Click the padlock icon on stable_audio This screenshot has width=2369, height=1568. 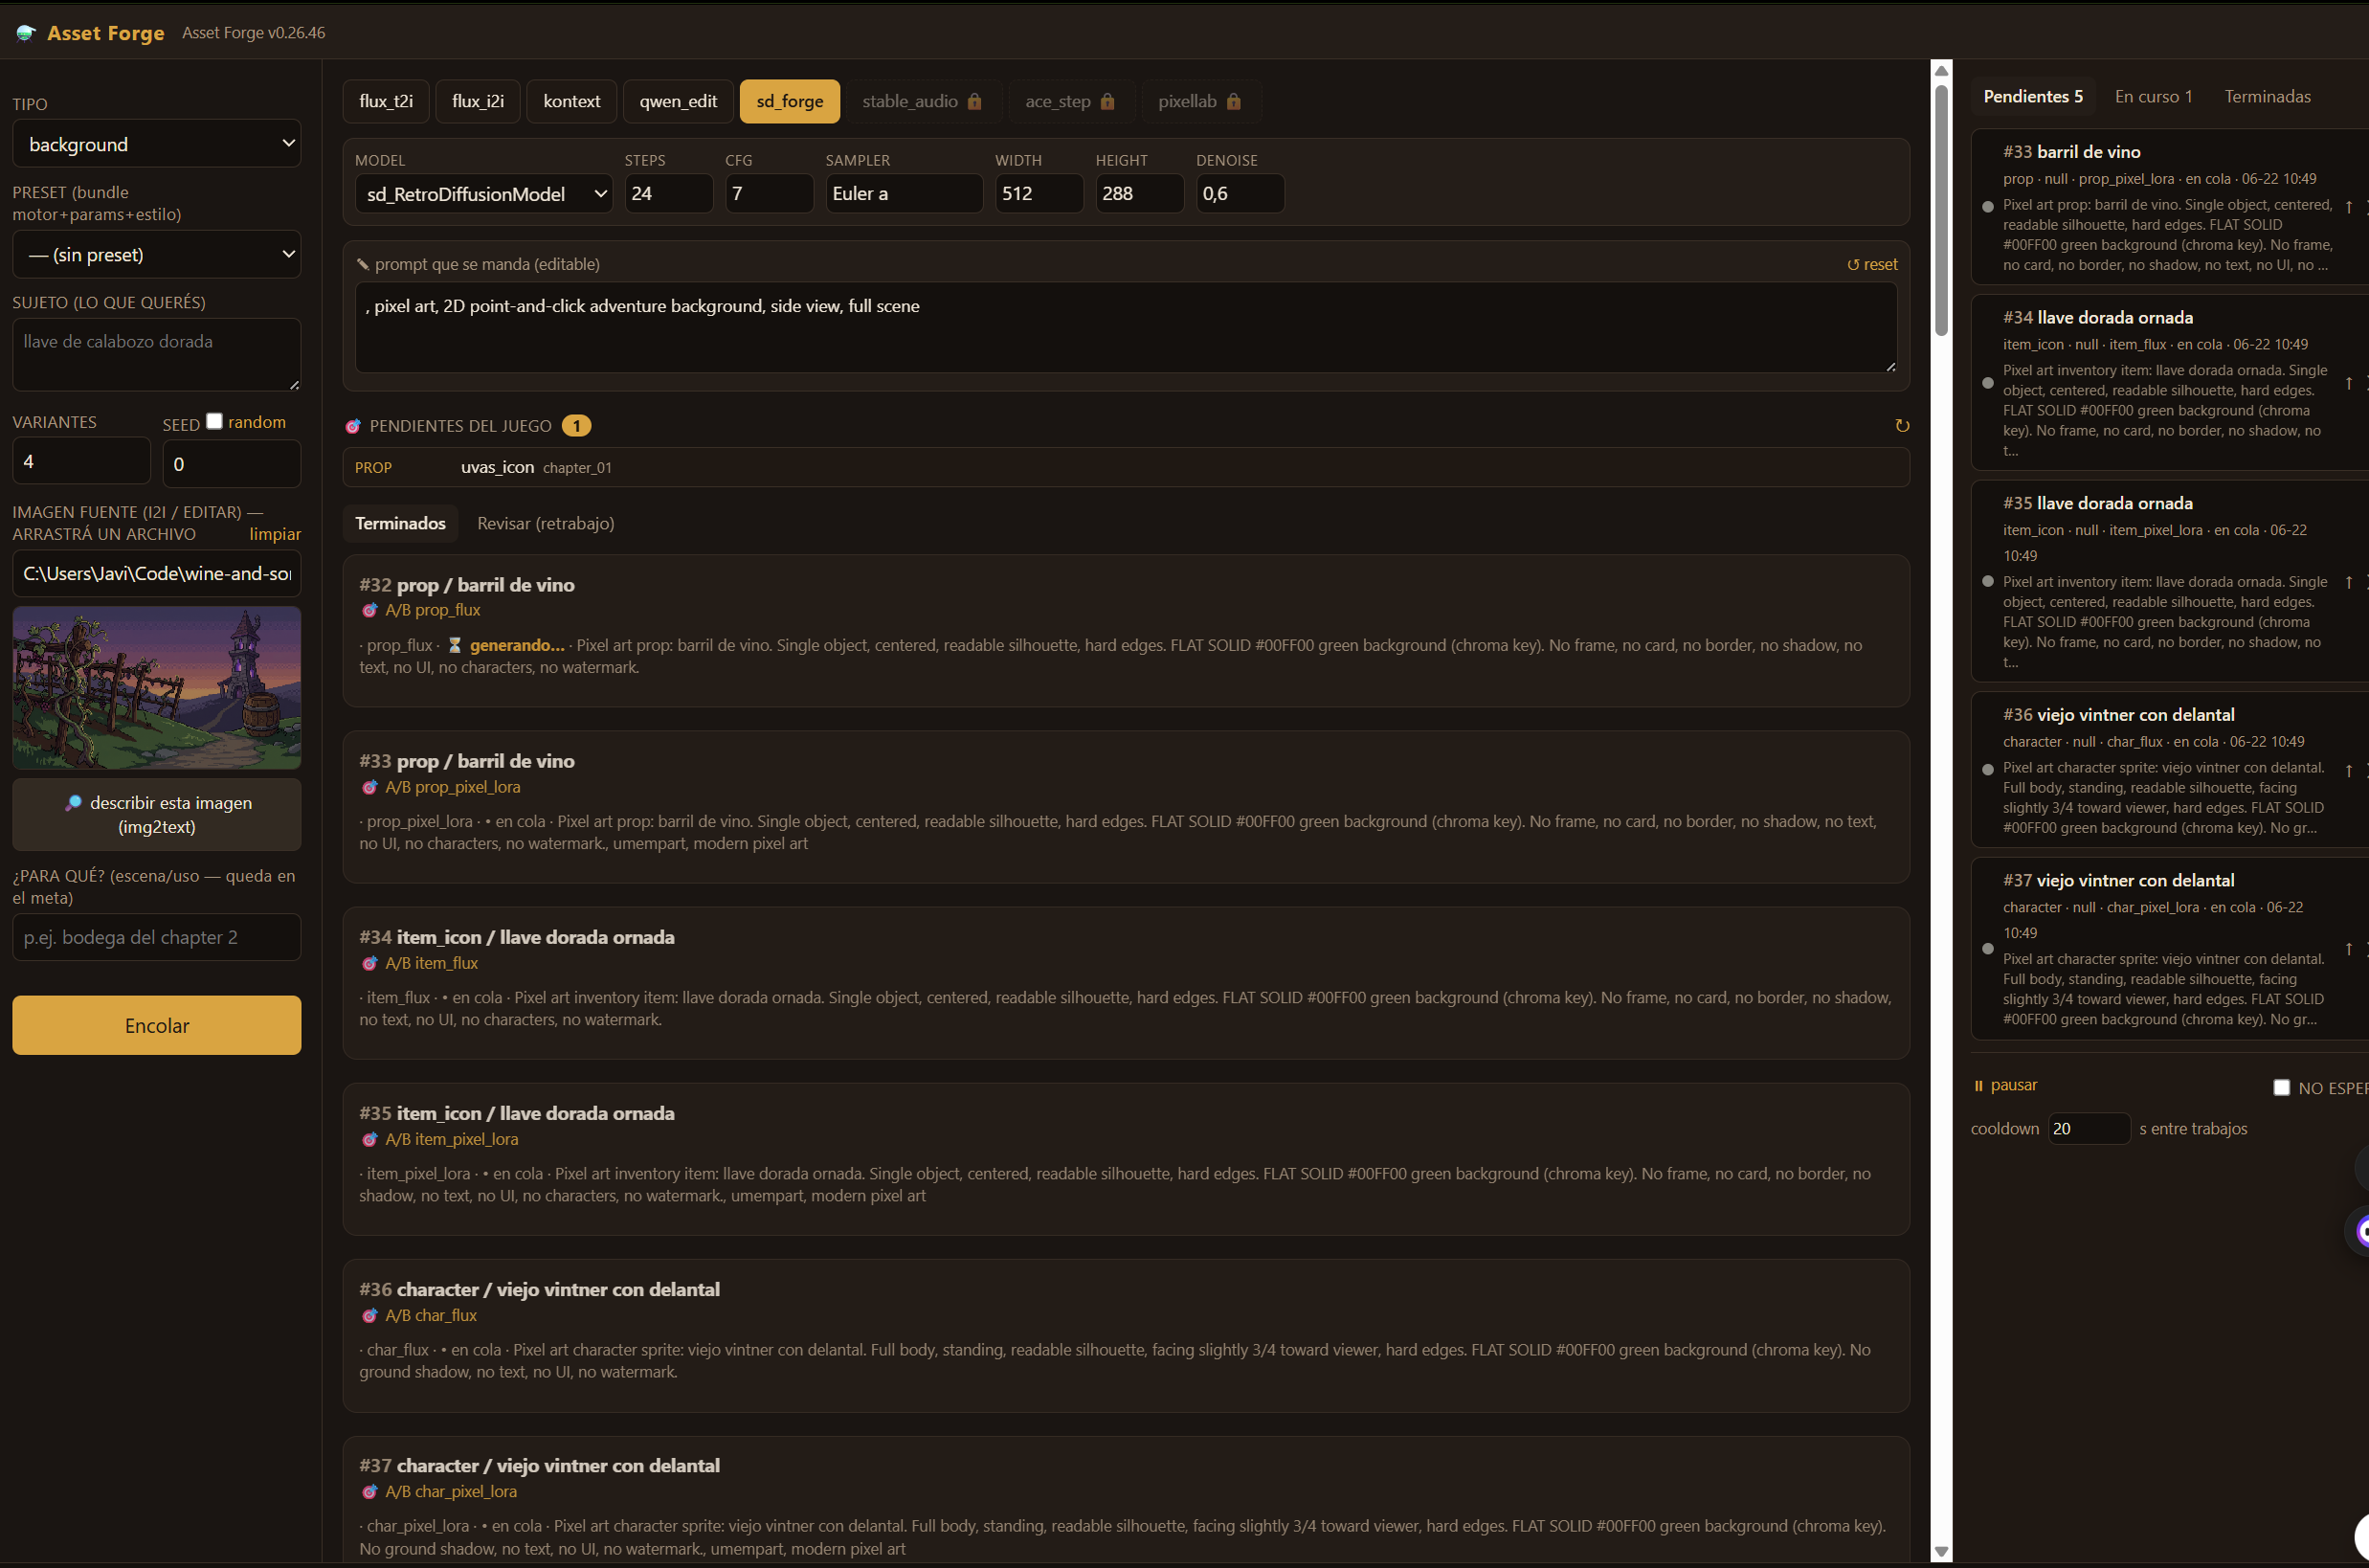[974, 101]
